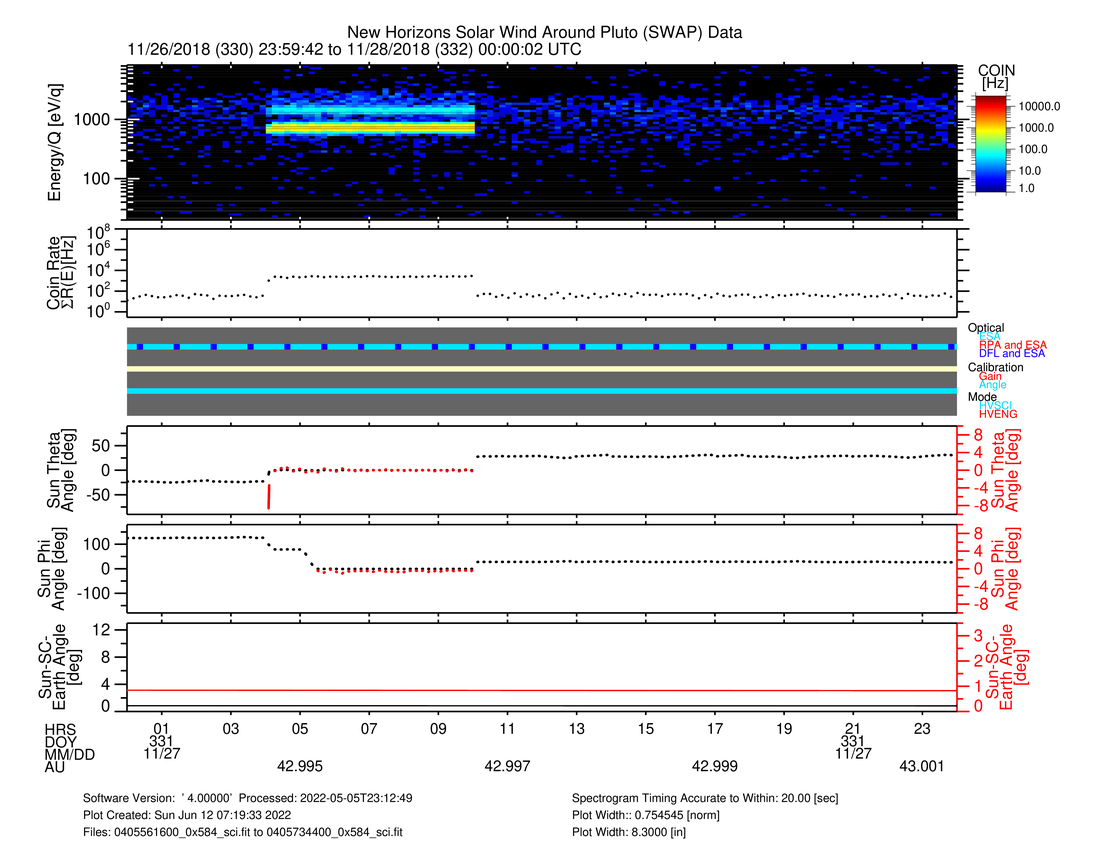This screenshot has height=850, width=1100.
Task: Click the bright red-yellow band in the spectrogram
Action: pyautogui.click(x=370, y=128)
